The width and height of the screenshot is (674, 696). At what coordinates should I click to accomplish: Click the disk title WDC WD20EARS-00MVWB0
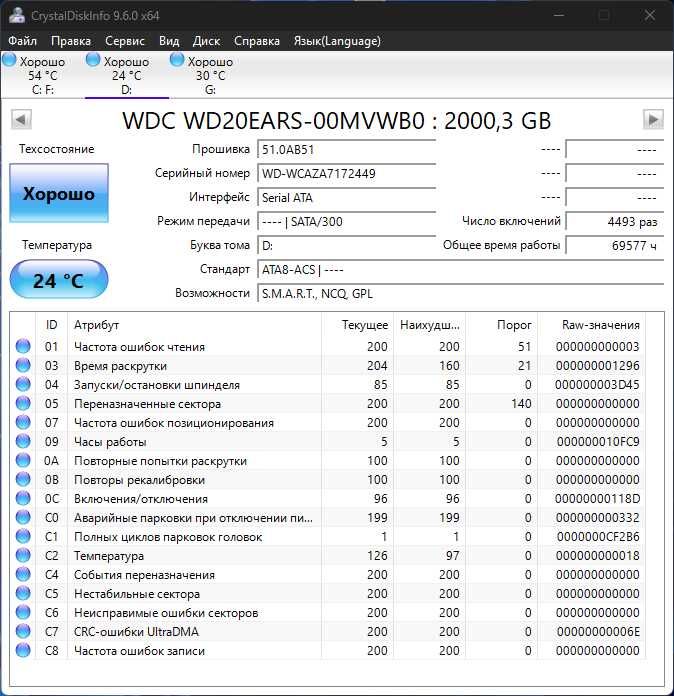point(274,120)
